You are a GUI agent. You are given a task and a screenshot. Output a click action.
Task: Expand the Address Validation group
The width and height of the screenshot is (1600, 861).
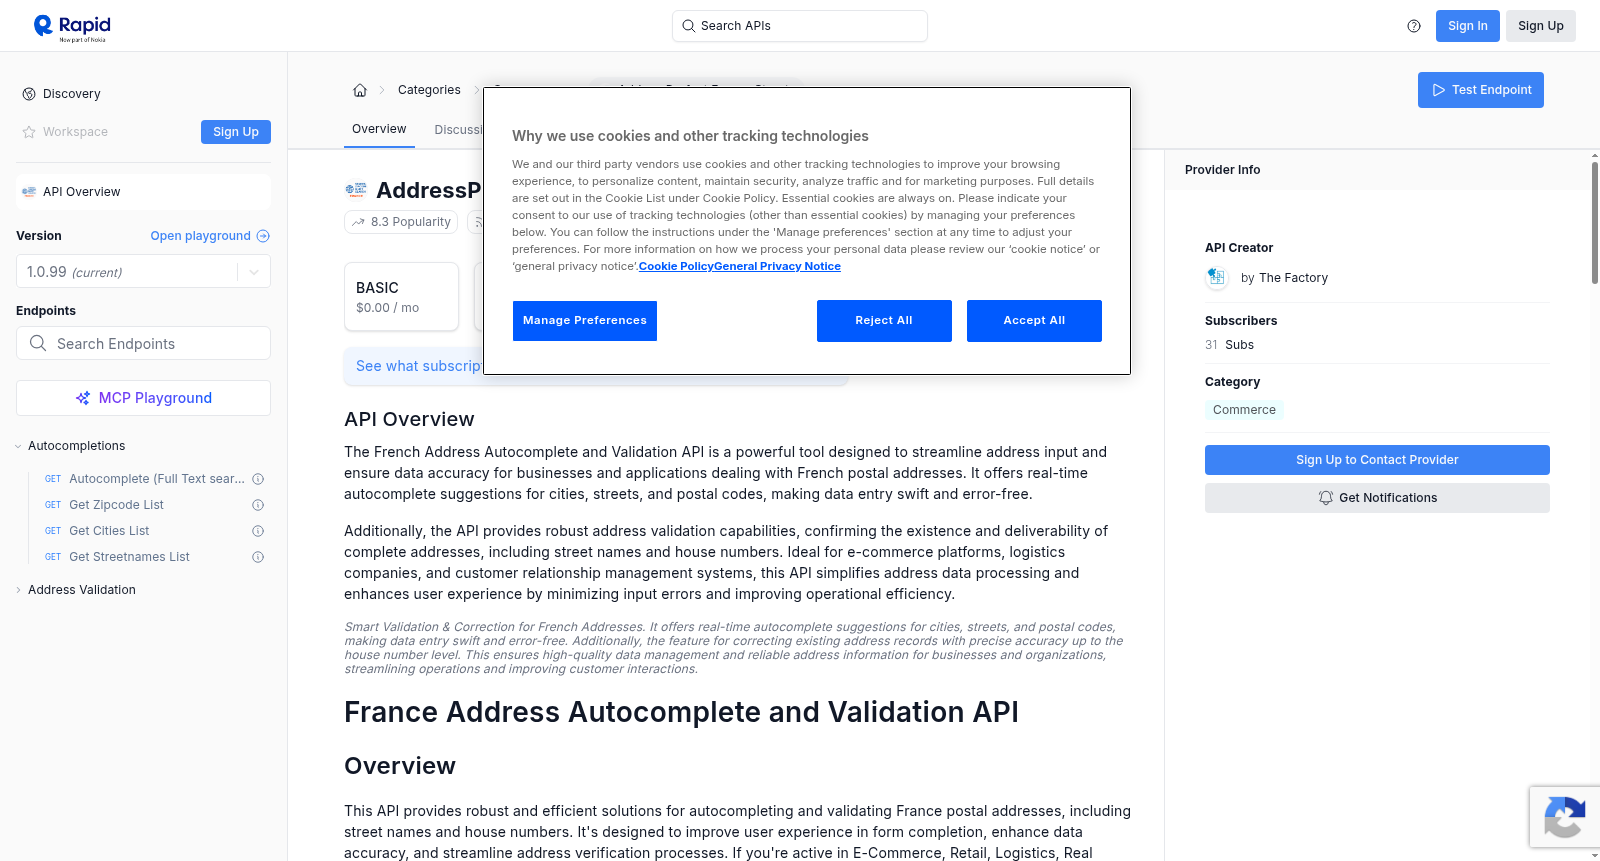(x=18, y=590)
